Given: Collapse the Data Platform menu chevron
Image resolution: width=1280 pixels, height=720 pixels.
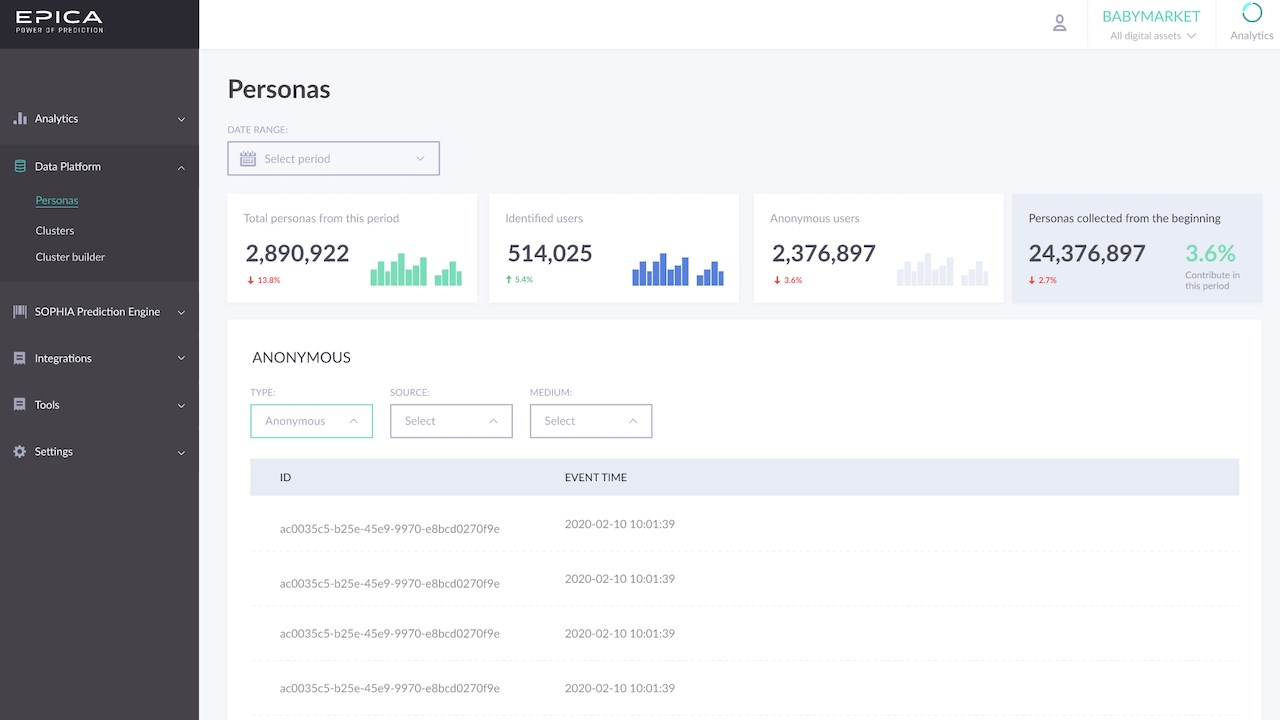Looking at the screenshot, I should (181, 167).
